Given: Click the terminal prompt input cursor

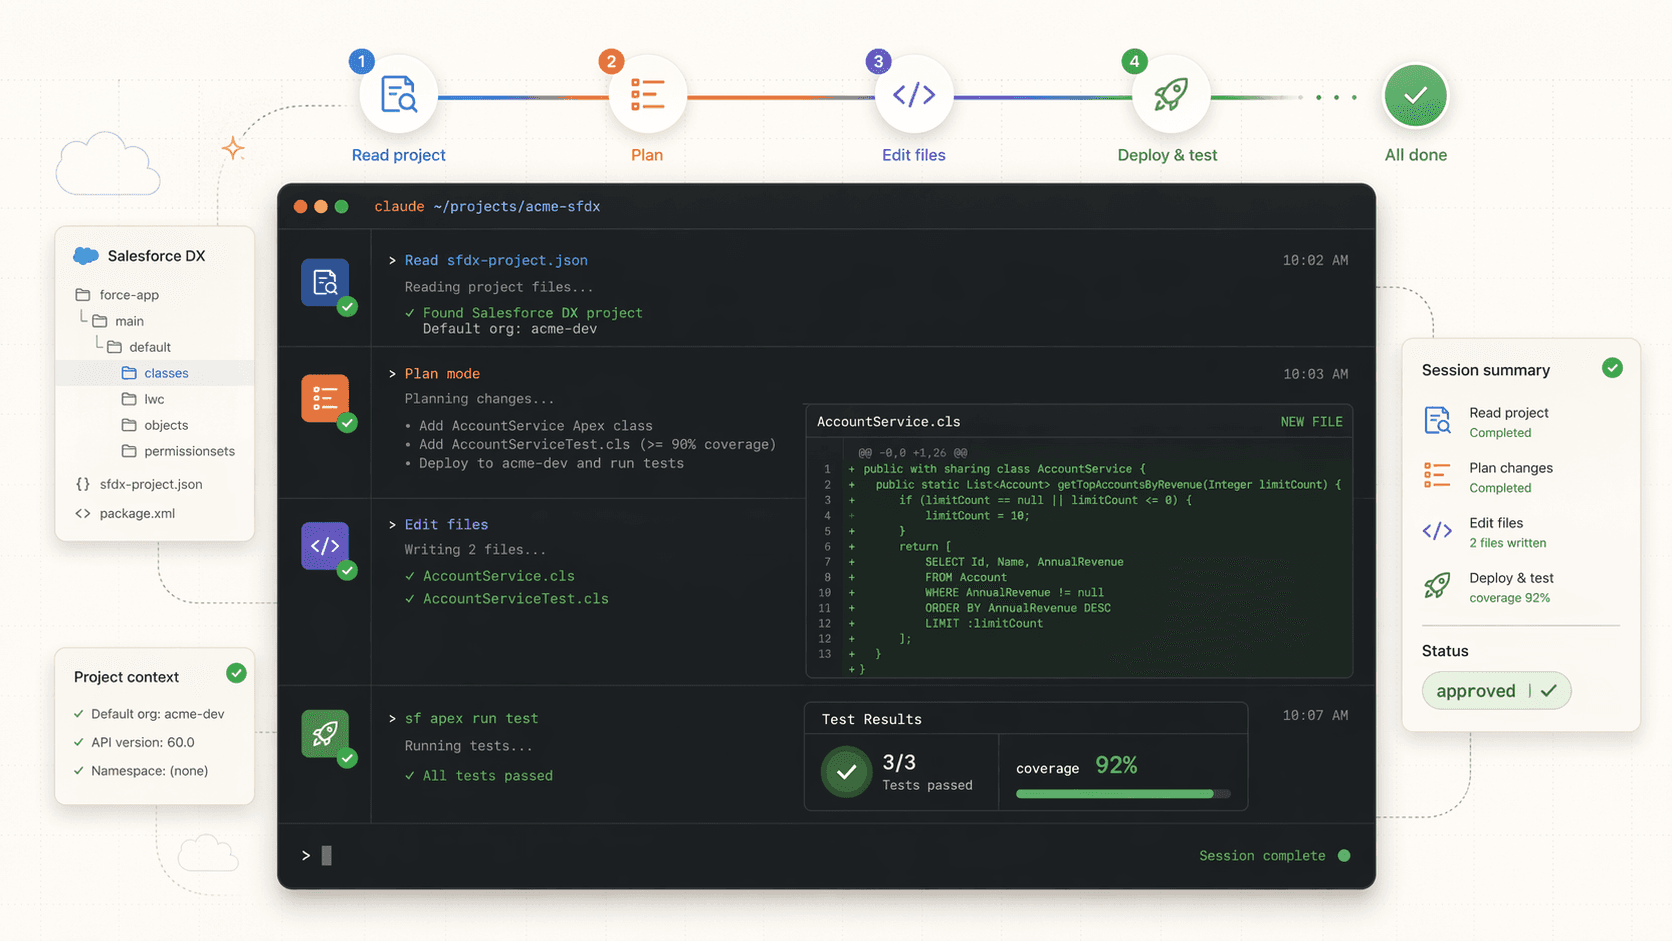Looking at the screenshot, I should coord(326,856).
